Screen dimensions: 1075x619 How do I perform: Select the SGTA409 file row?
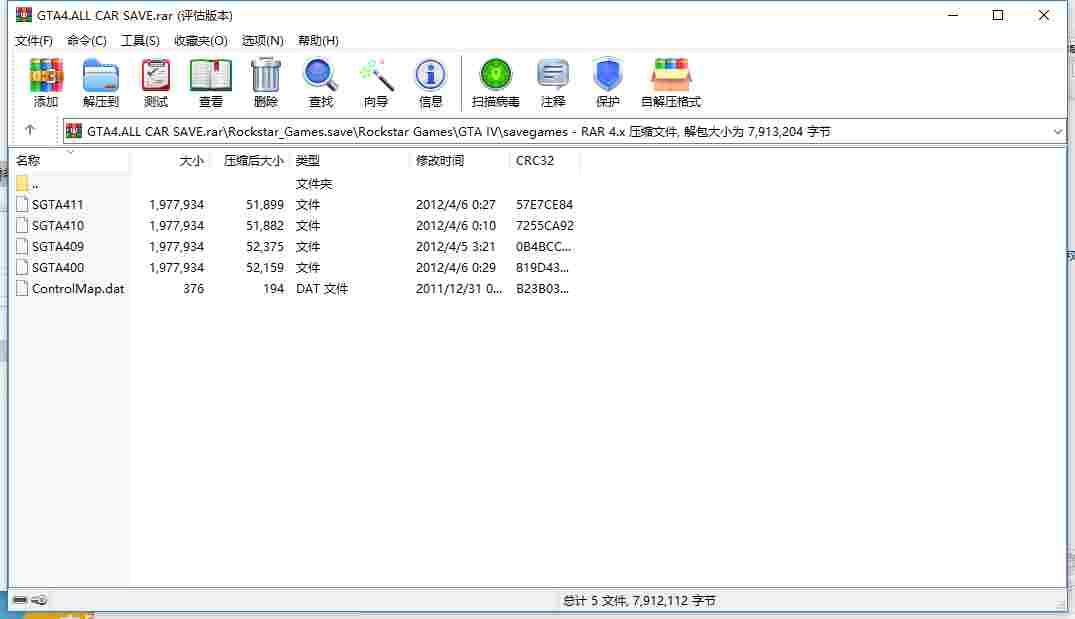pyautogui.click(x=295, y=246)
